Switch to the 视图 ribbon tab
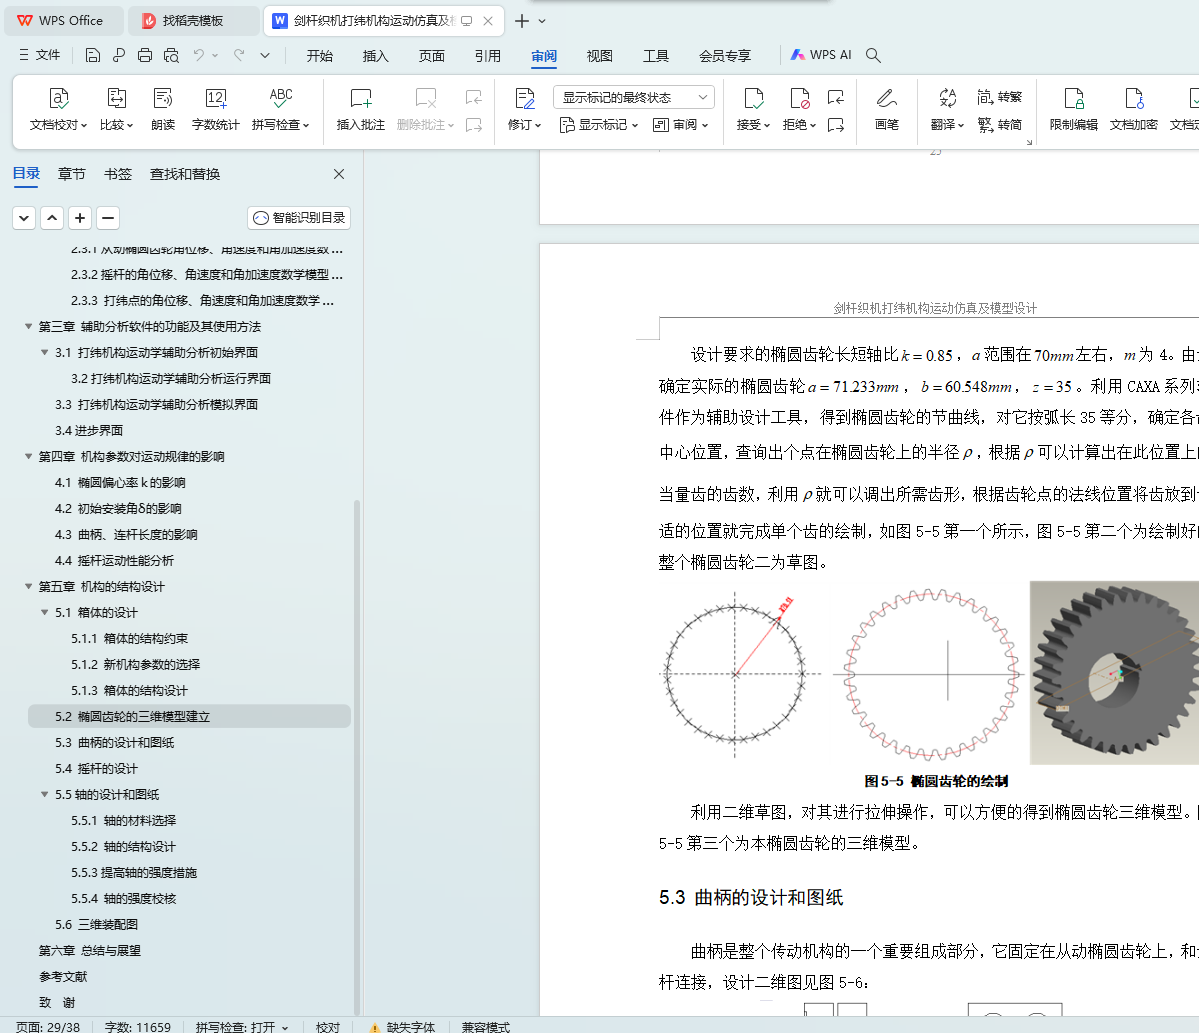This screenshot has width=1199, height=1033. 600,56
